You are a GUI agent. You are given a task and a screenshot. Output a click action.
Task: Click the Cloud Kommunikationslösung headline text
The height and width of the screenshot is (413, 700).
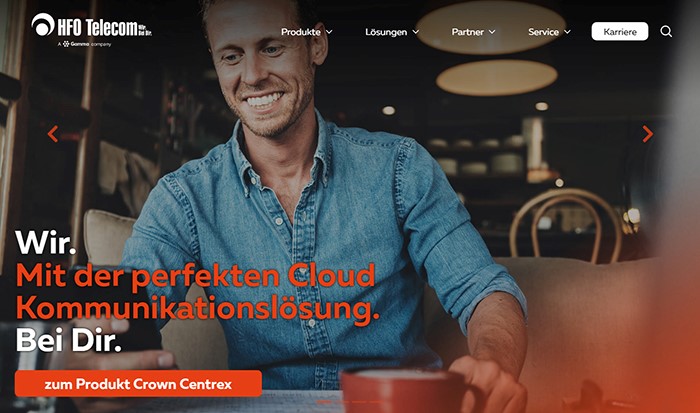coord(196,292)
